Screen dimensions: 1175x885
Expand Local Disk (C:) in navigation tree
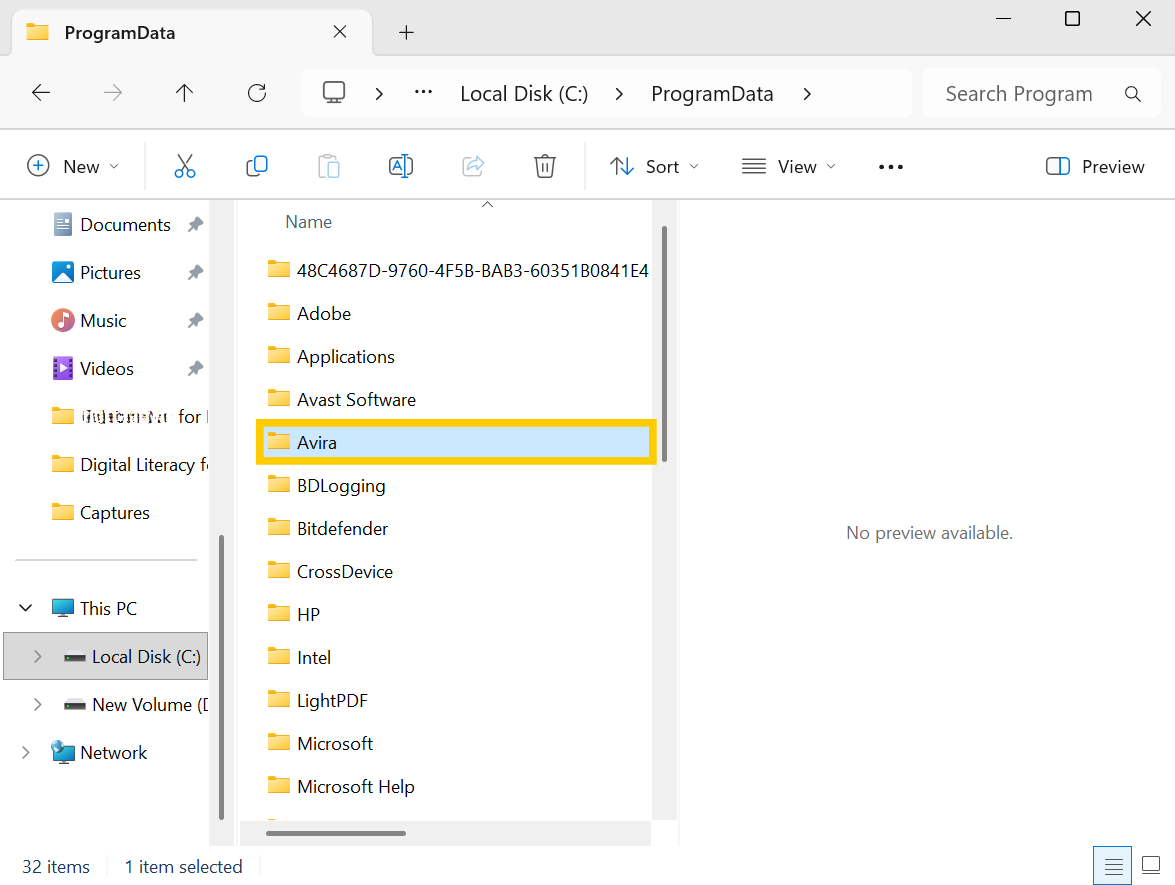coord(37,656)
